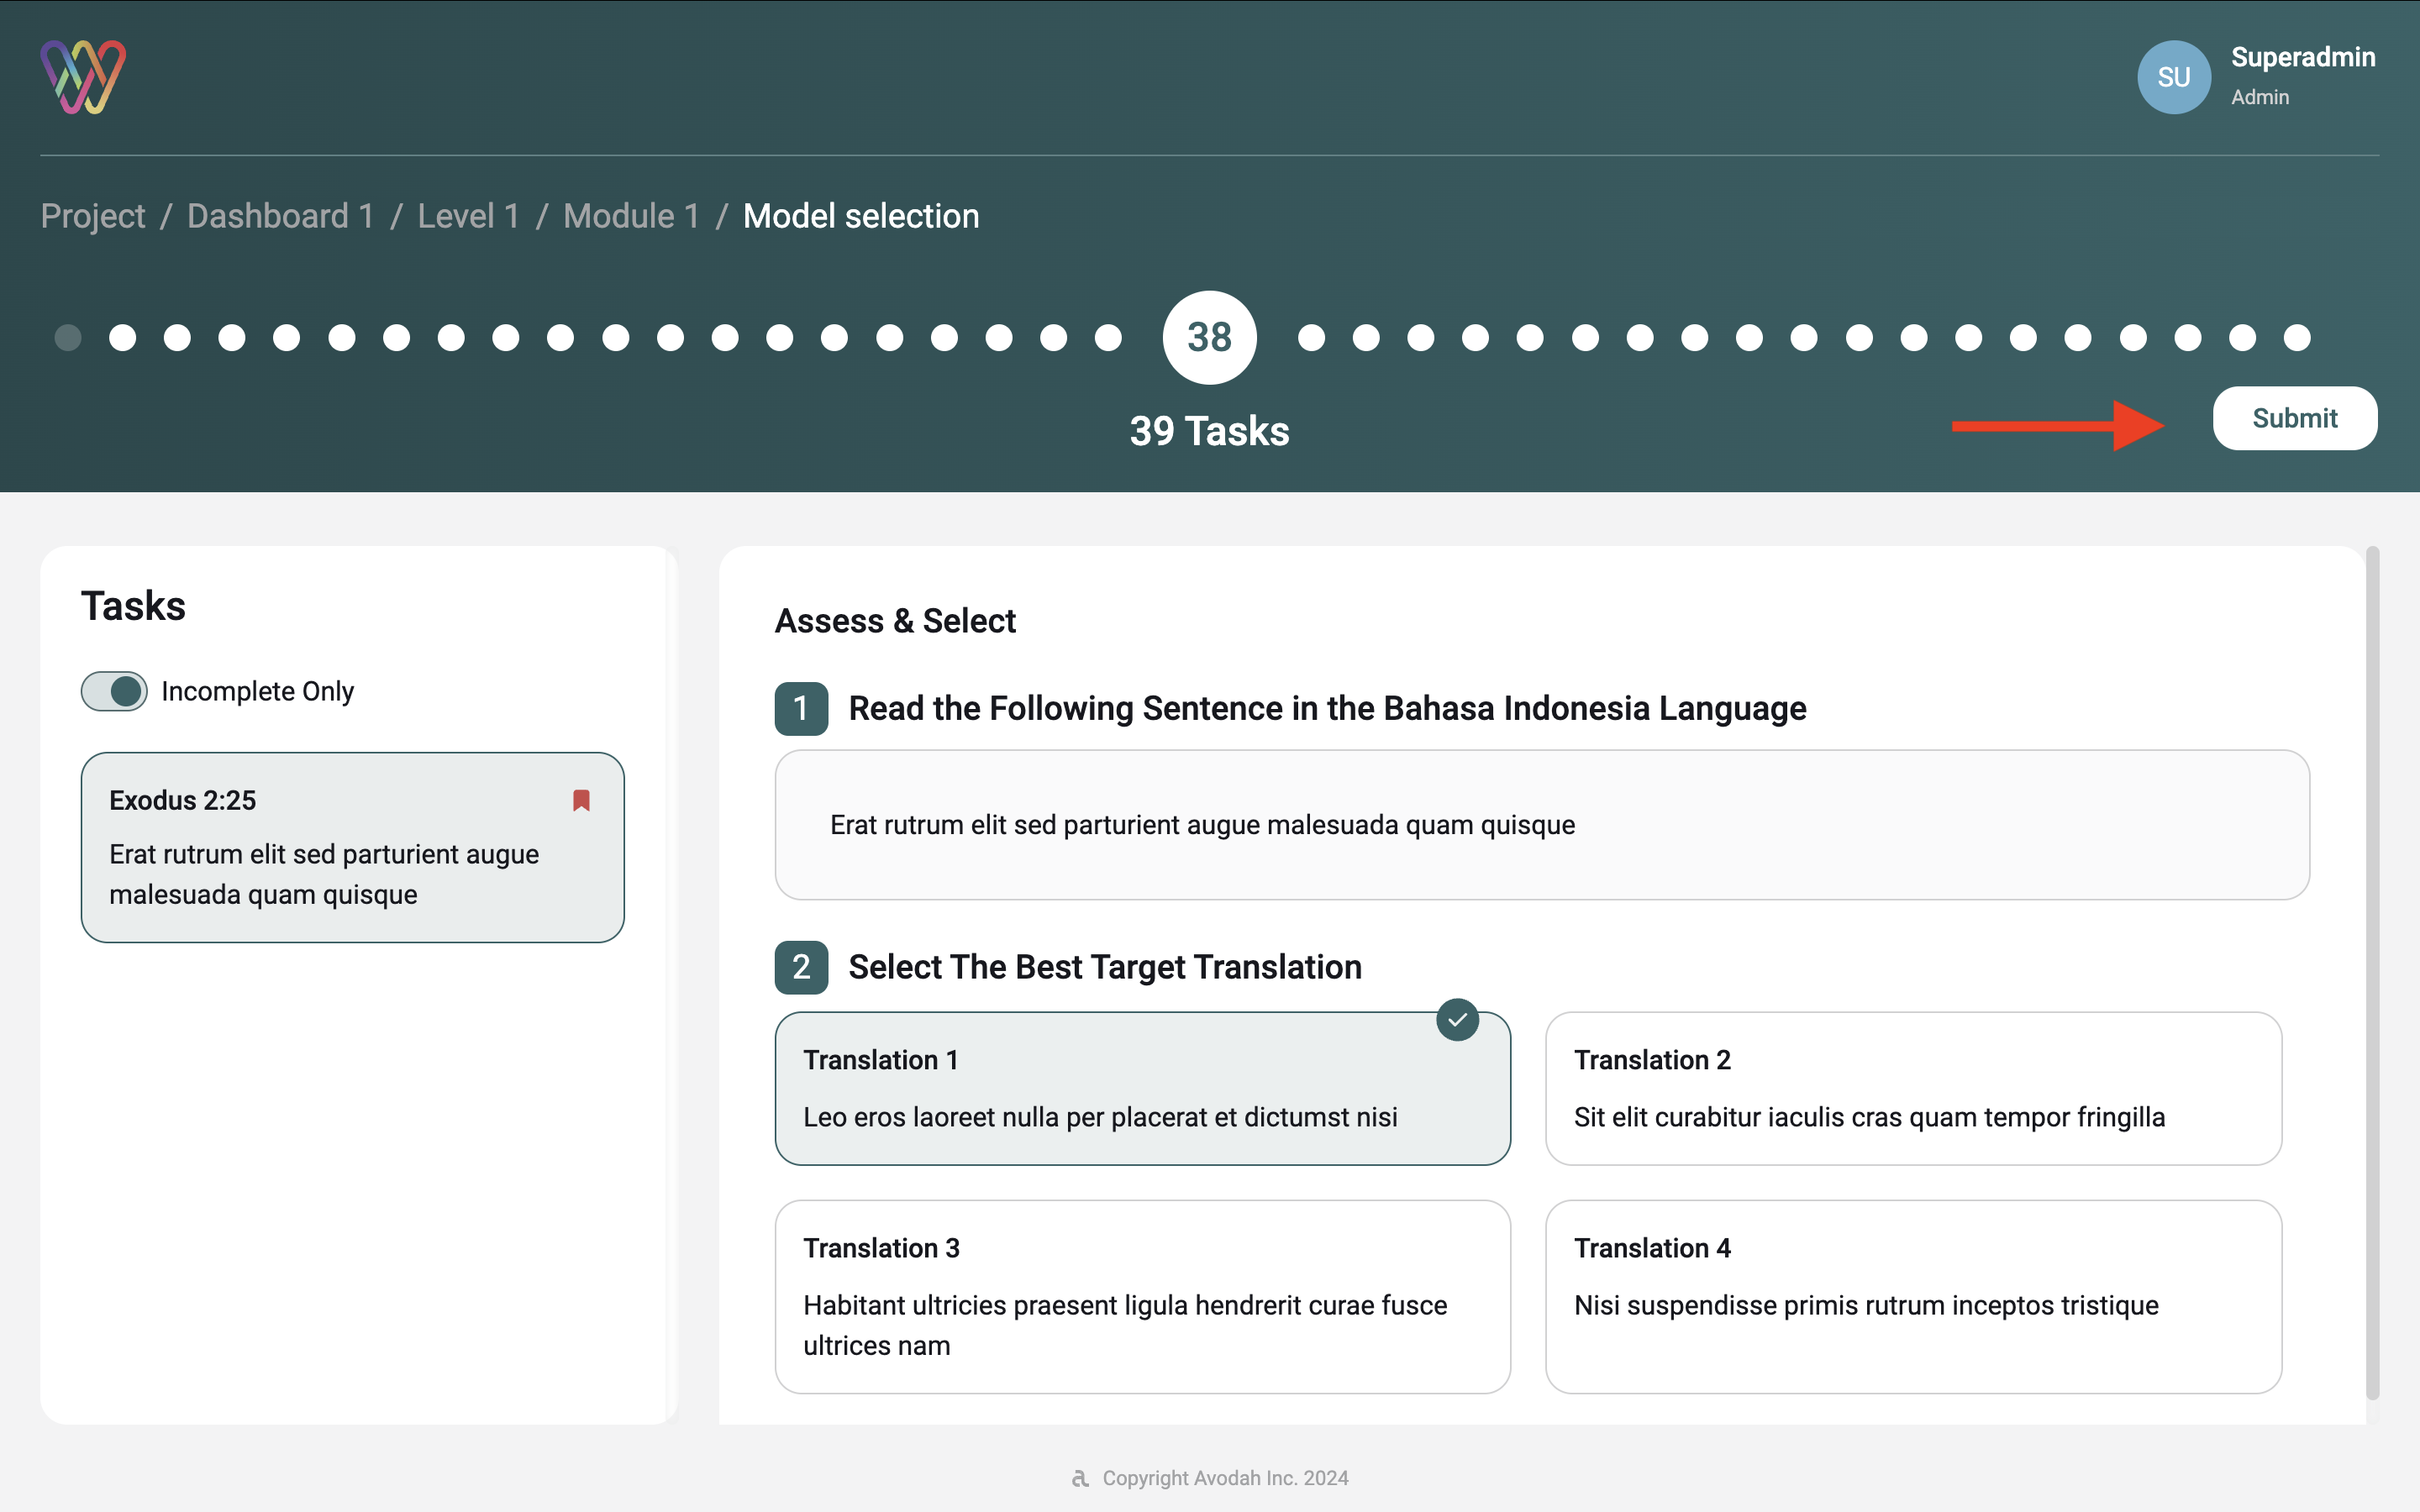Image resolution: width=2420 pixels, height=1512 pixels.
Task: Click the checkmark badge on Translation 1
Action: pyautogui.click(x=1457, y=1019)
